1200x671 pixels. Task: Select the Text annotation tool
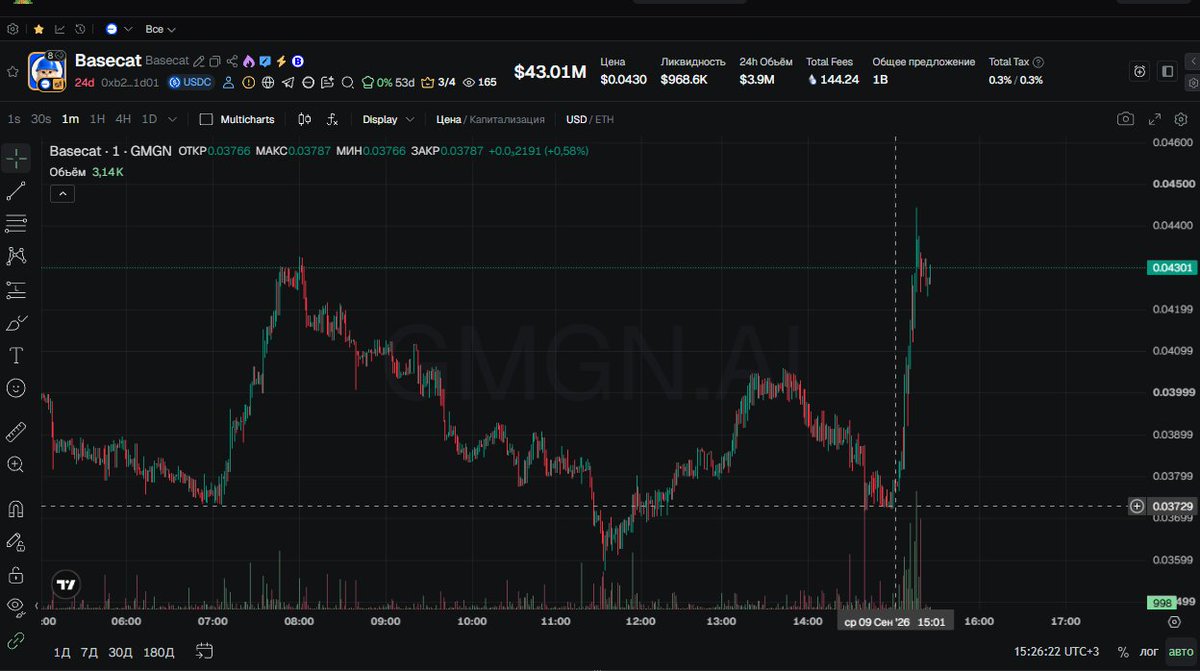16,355
